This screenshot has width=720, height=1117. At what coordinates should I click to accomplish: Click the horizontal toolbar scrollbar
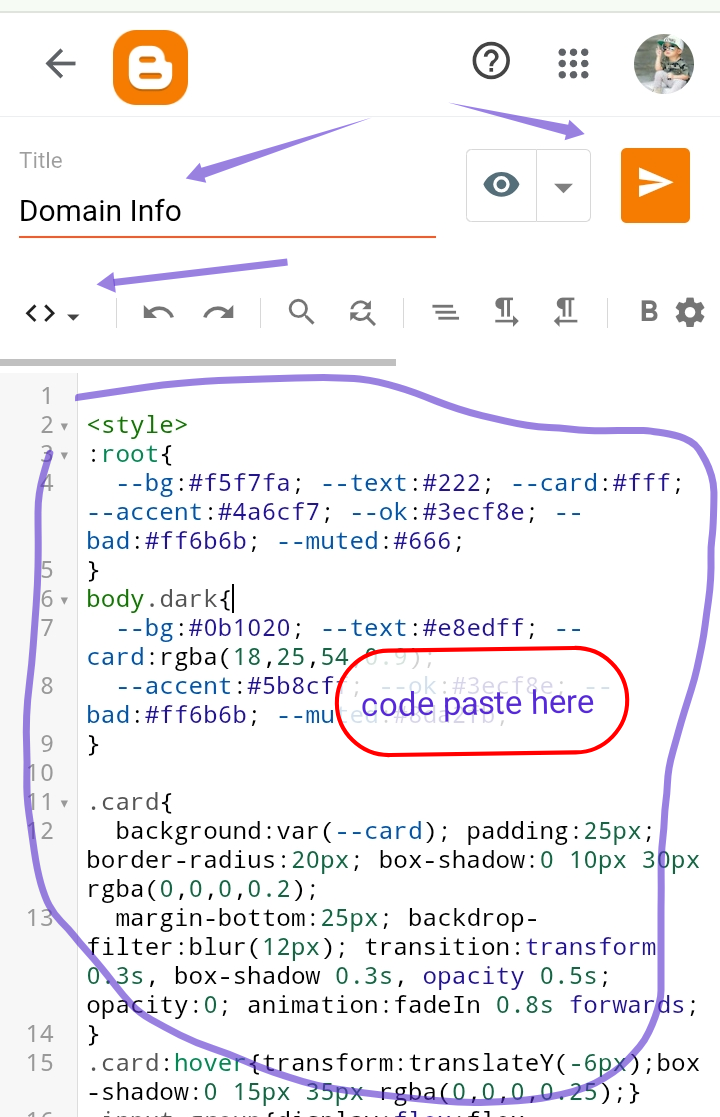click(x=198, y=363)
